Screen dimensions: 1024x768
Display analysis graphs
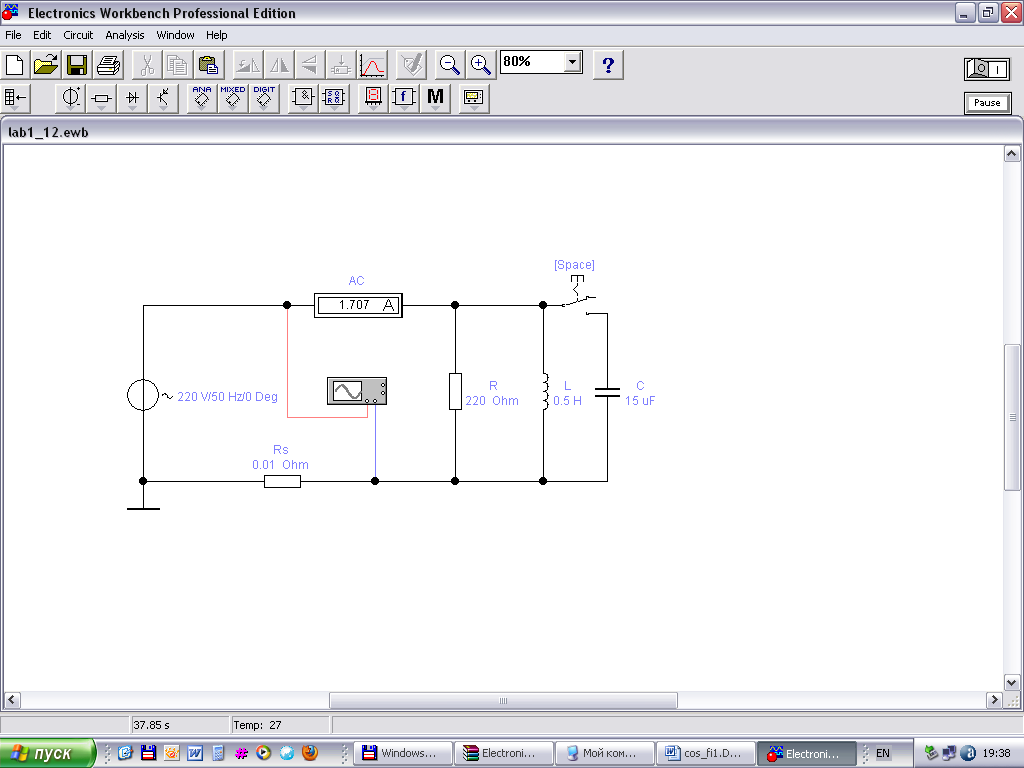(x=372, y=65)
